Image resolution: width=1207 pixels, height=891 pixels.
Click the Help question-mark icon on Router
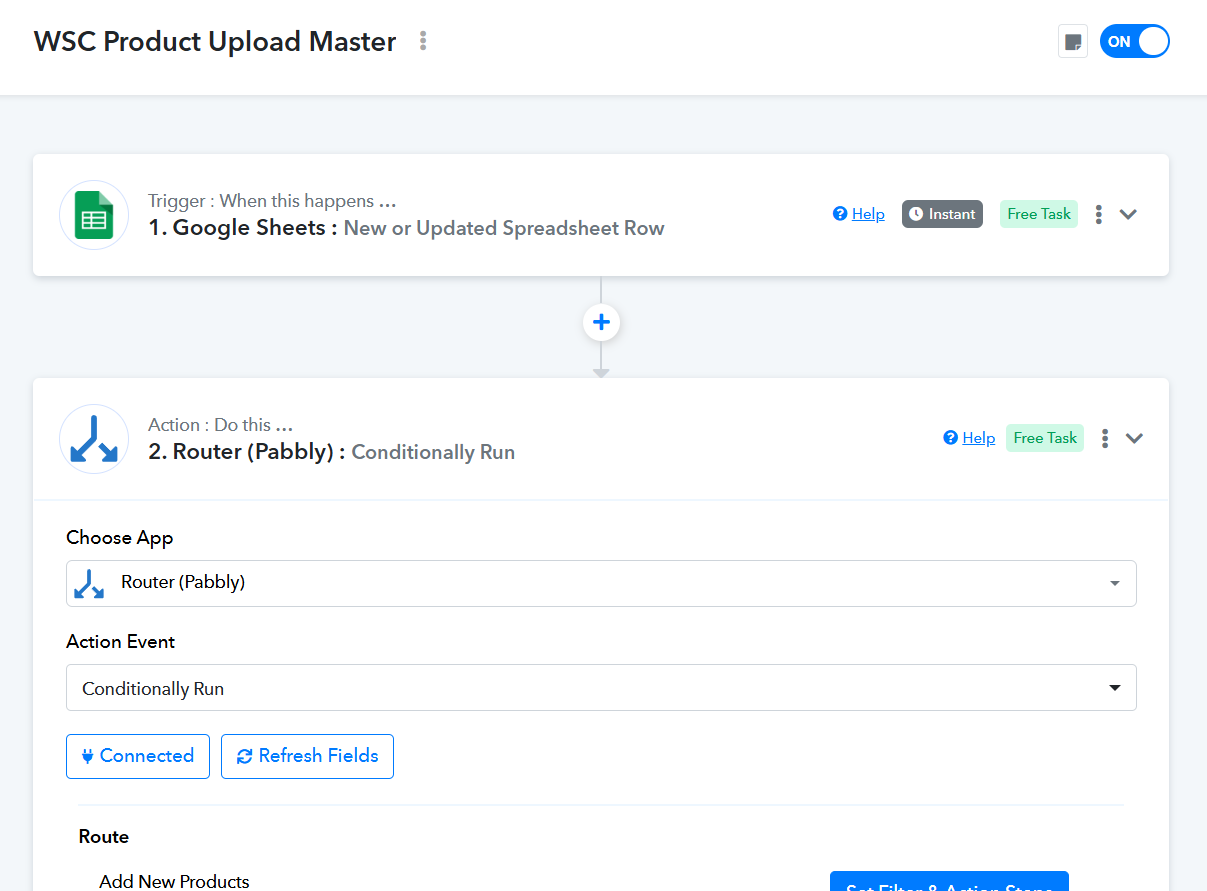[x=950, y=438]
